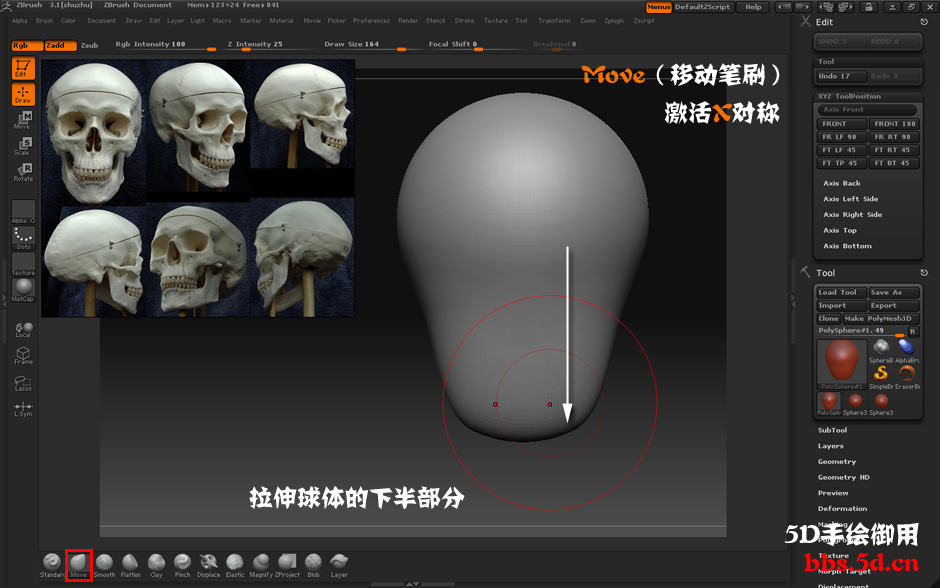
Task: Toggle the Rgb button
Action: [x=27, y=46]
